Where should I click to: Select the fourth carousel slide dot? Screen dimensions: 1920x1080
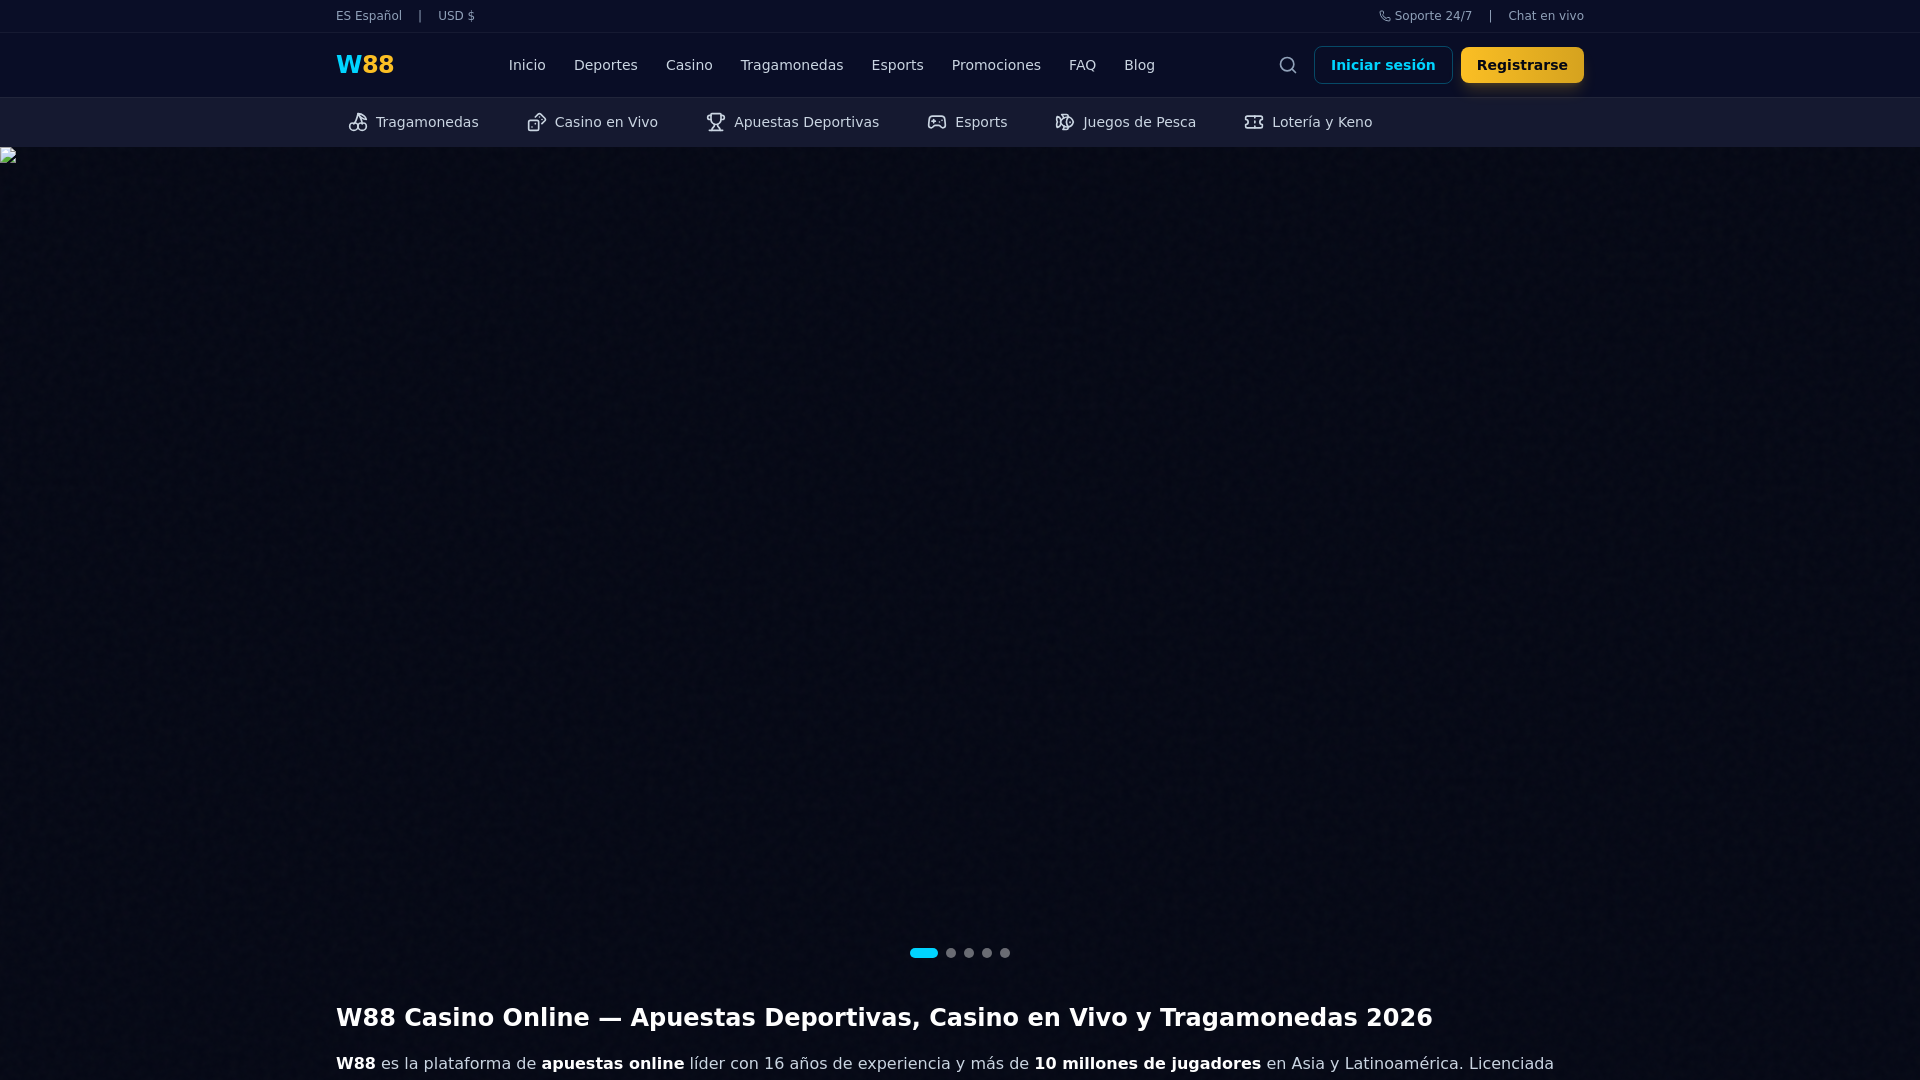987,953
